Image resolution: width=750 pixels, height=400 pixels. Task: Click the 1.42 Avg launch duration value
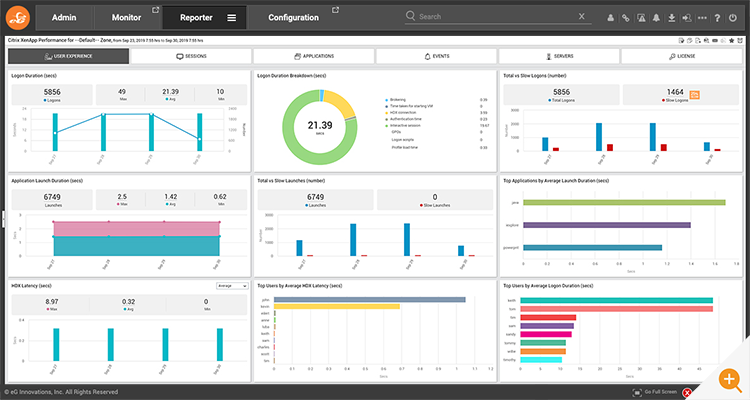tap(171, 197)
